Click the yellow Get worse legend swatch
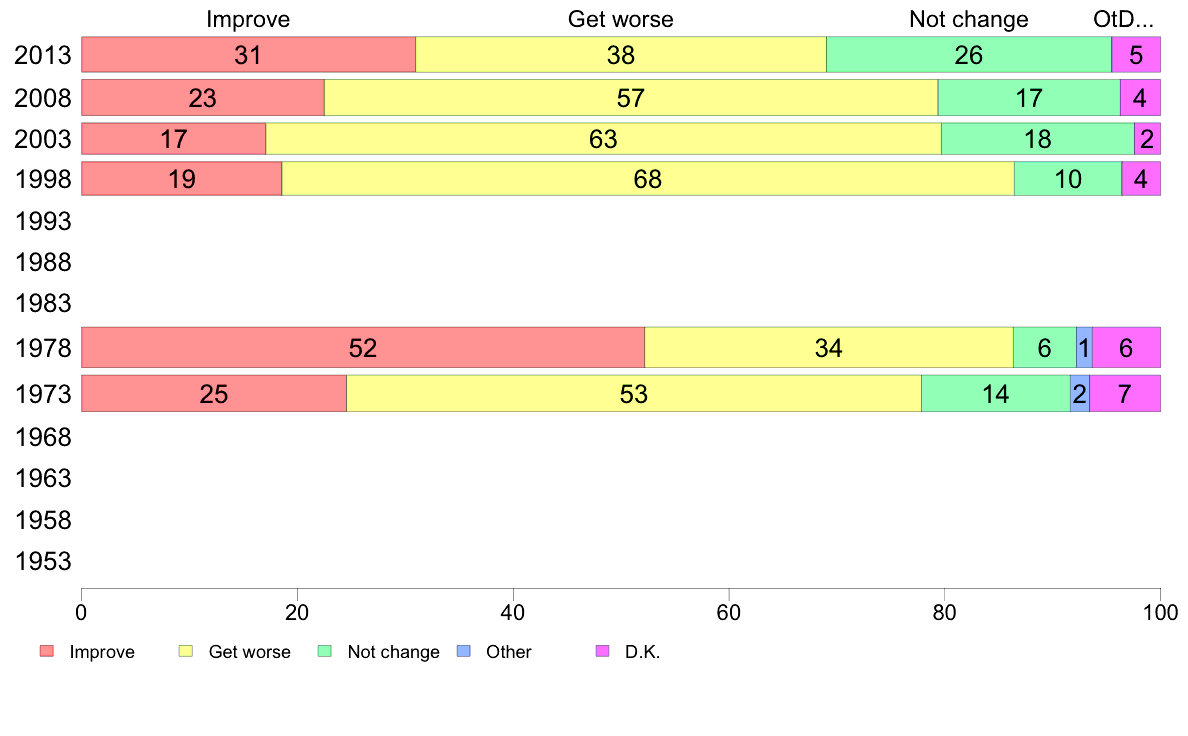 [185, 652]
